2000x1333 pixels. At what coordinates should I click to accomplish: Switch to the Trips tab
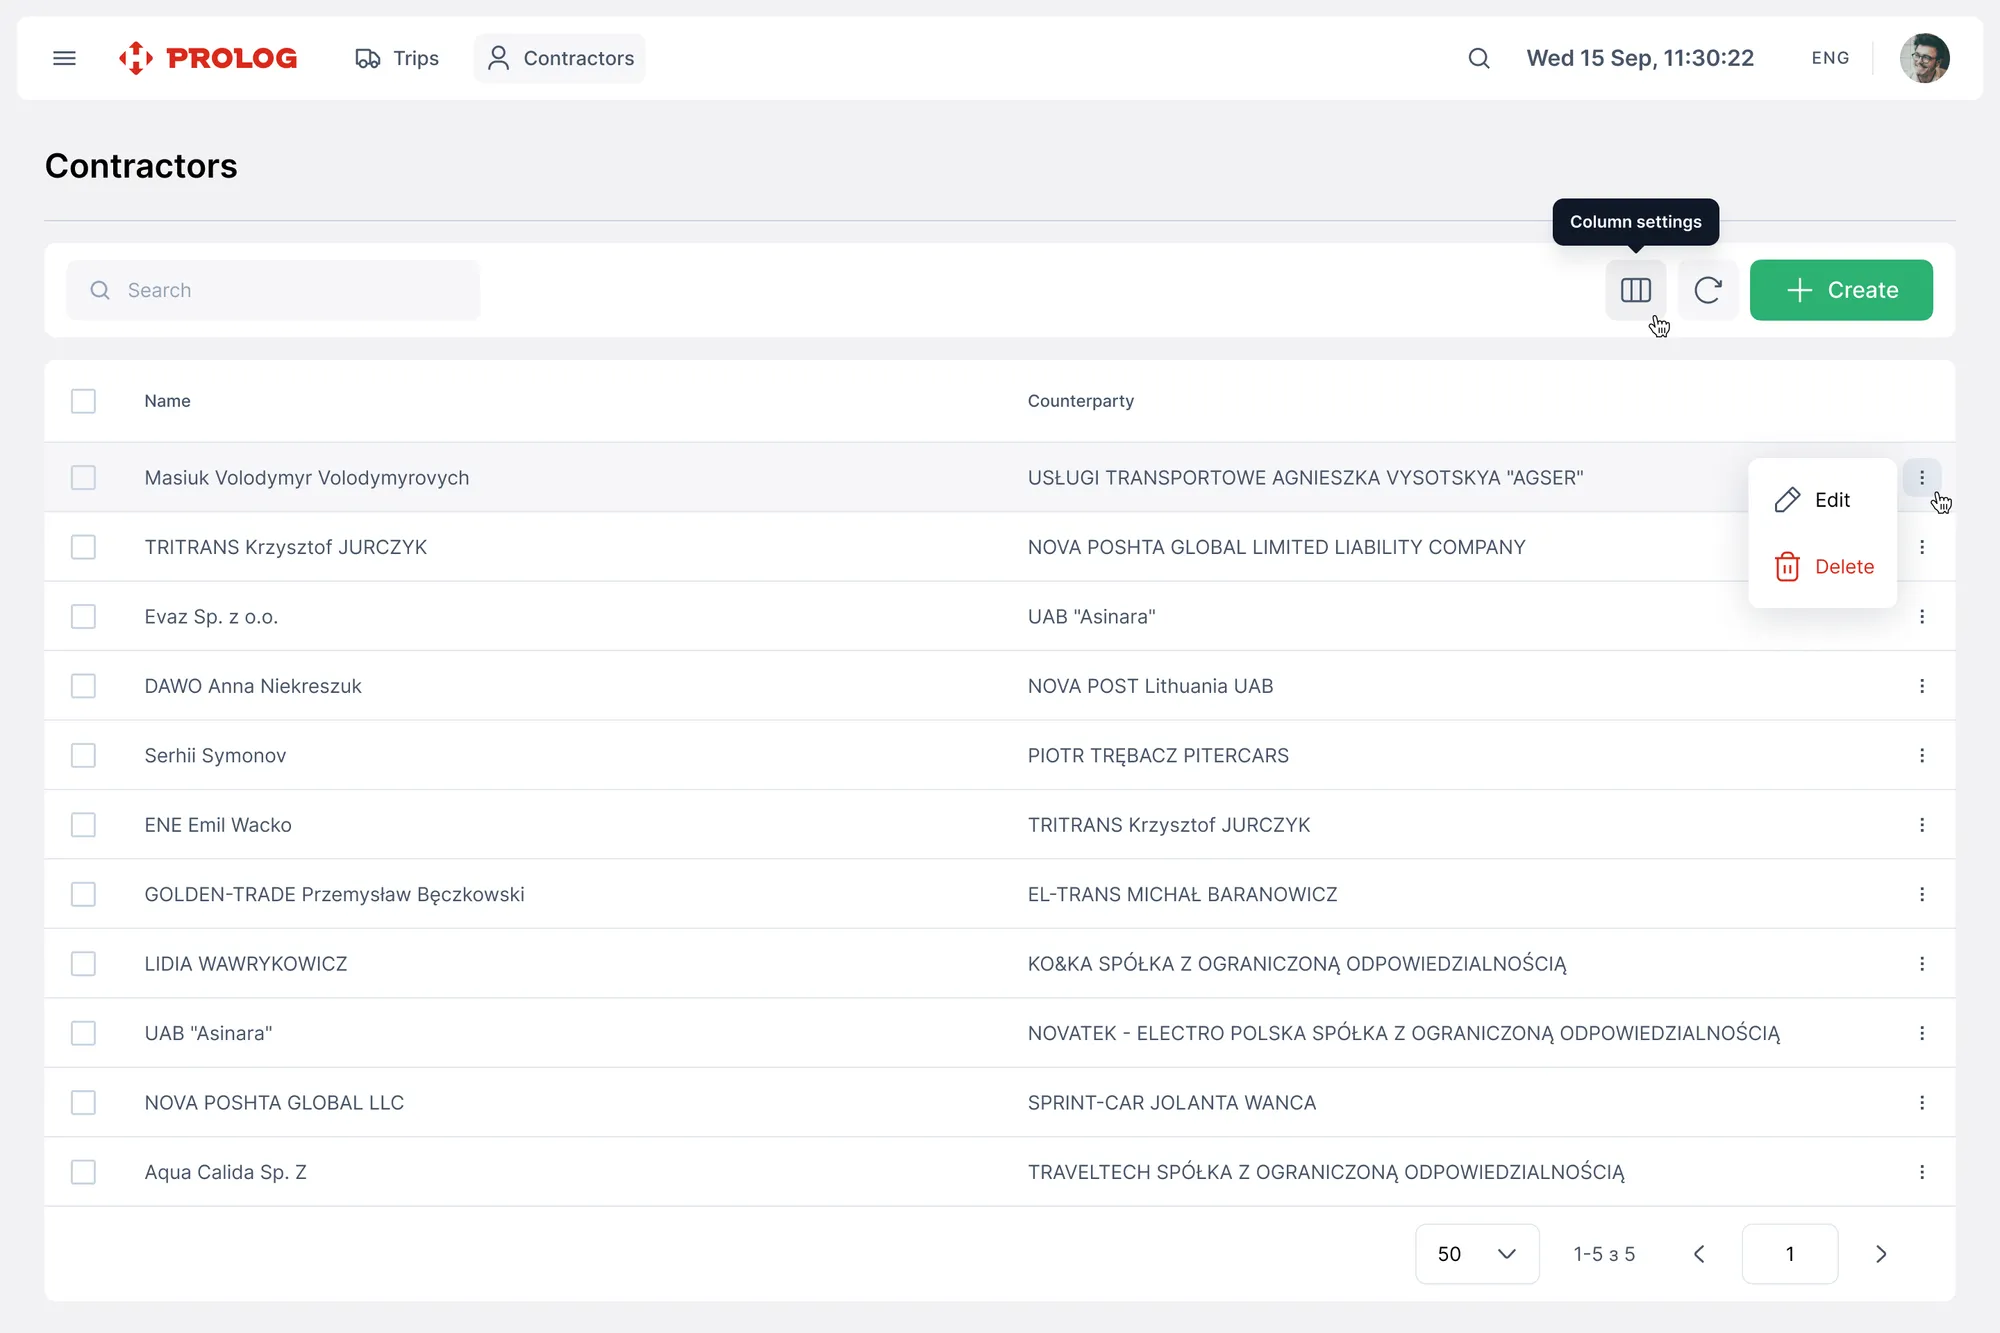coord(397,58)
